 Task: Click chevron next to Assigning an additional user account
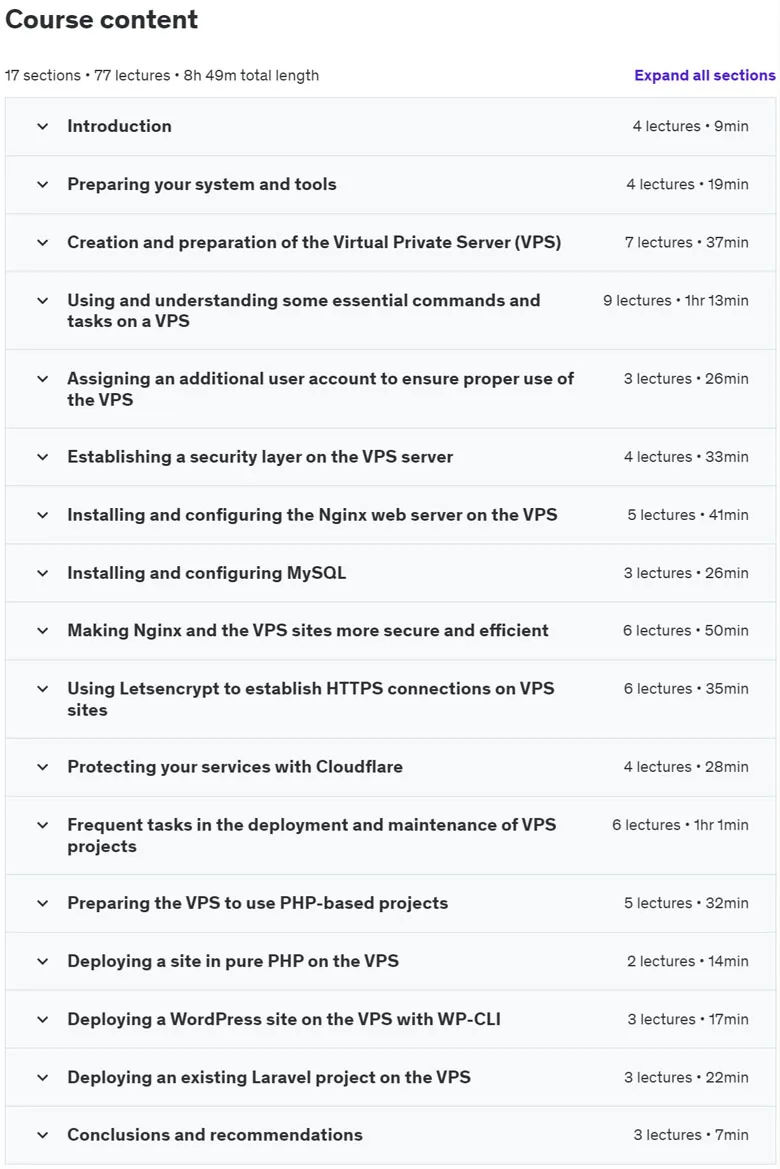[43, 379]
